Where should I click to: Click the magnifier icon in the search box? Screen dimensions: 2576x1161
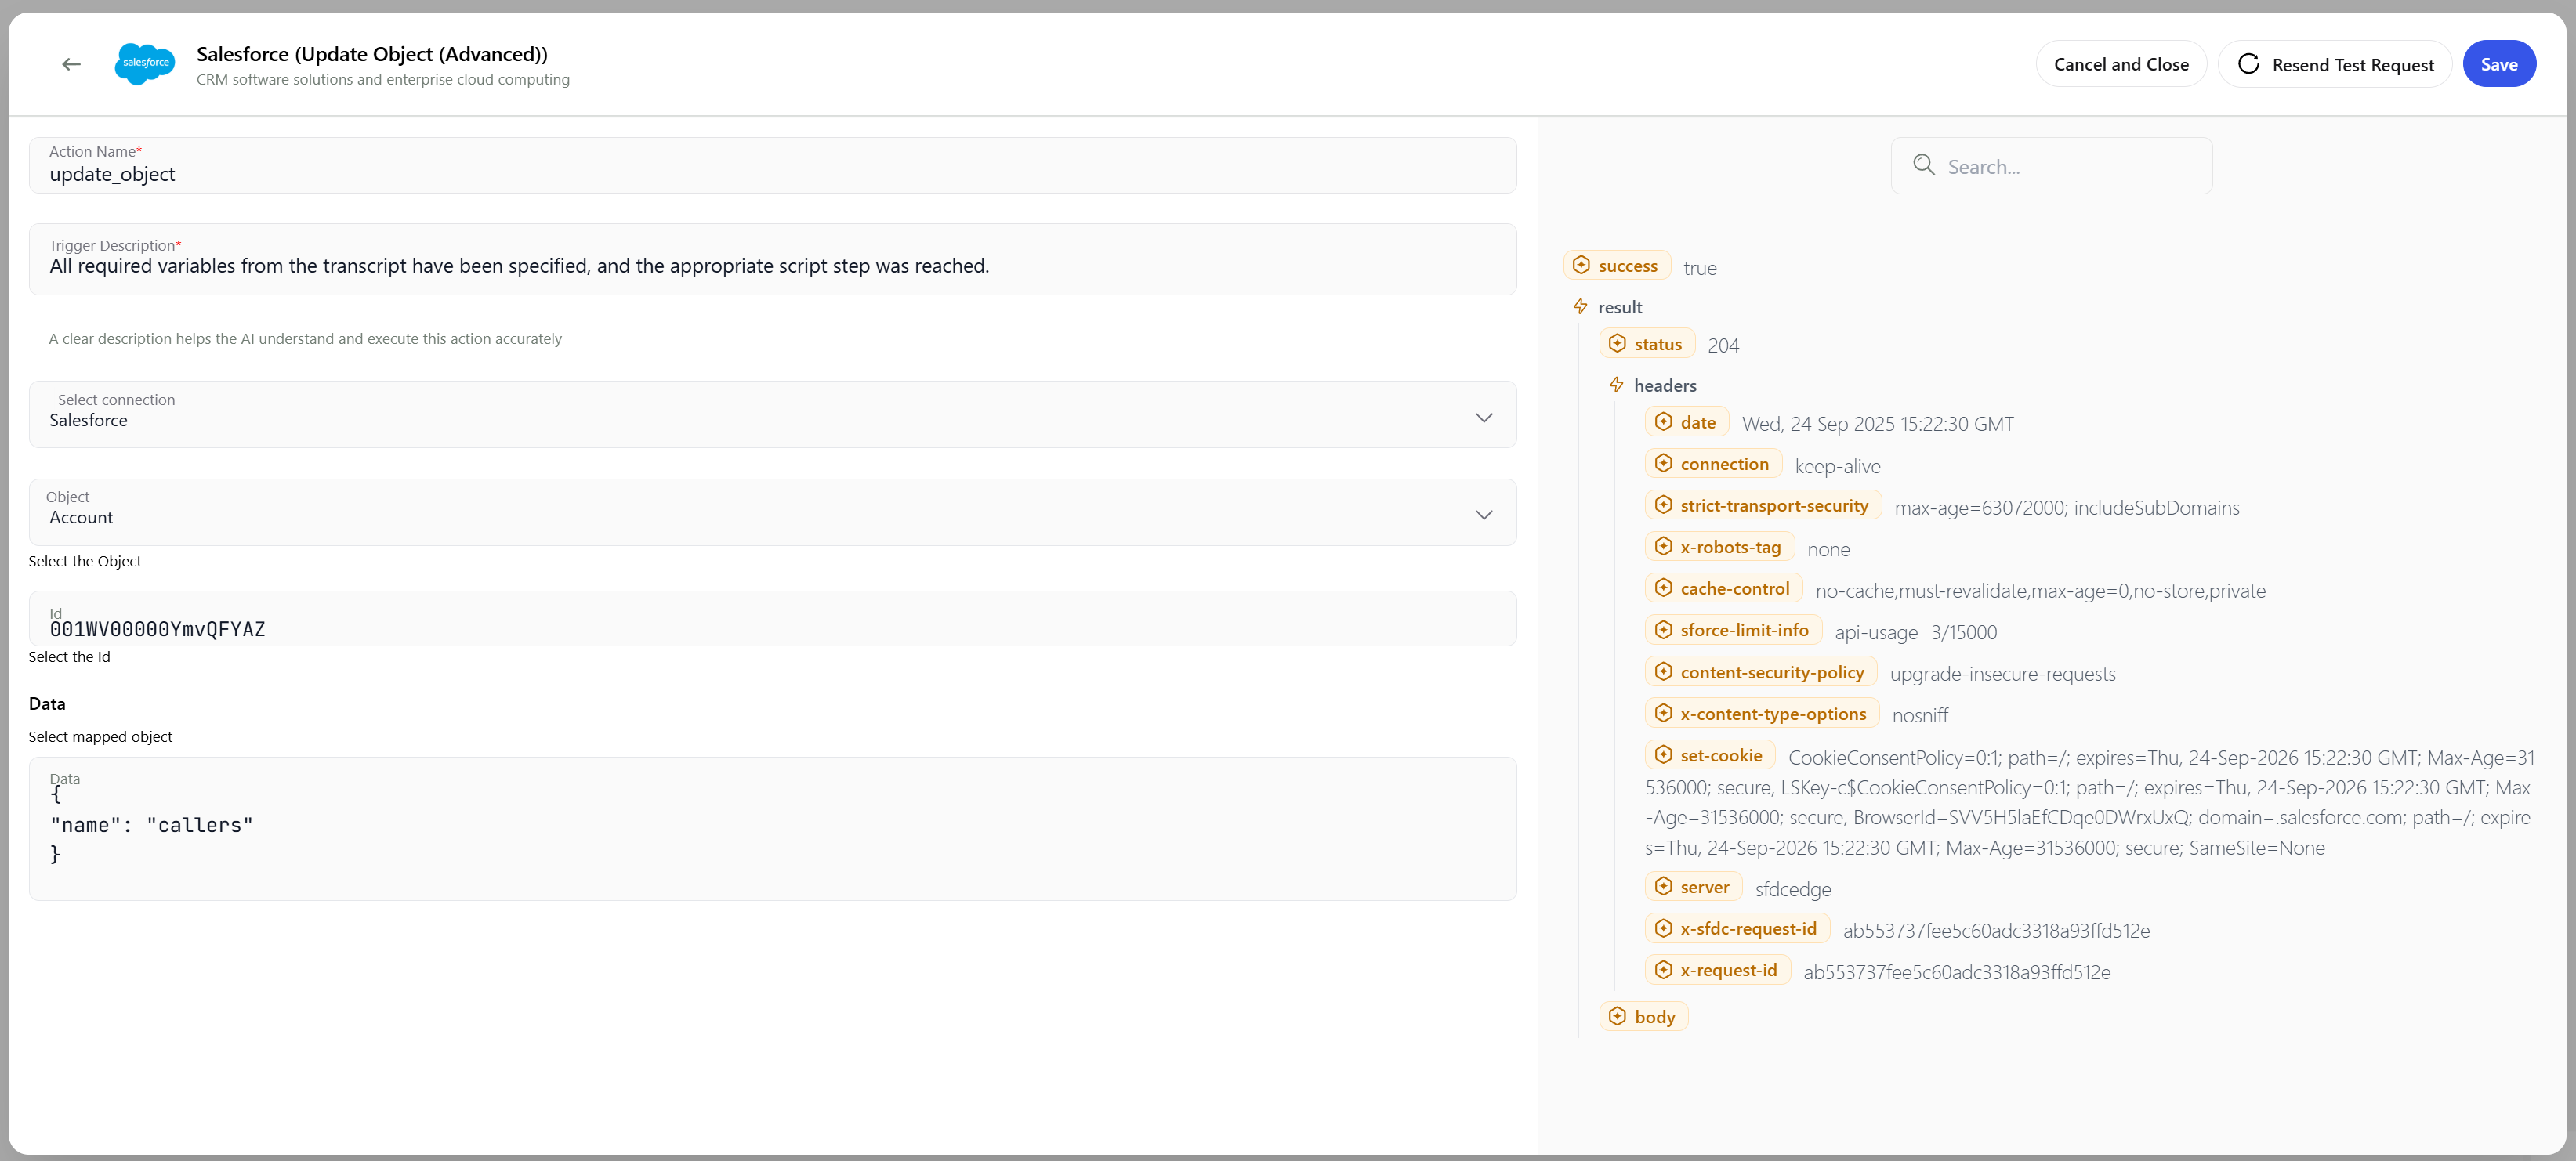[x=1923, y=165]
